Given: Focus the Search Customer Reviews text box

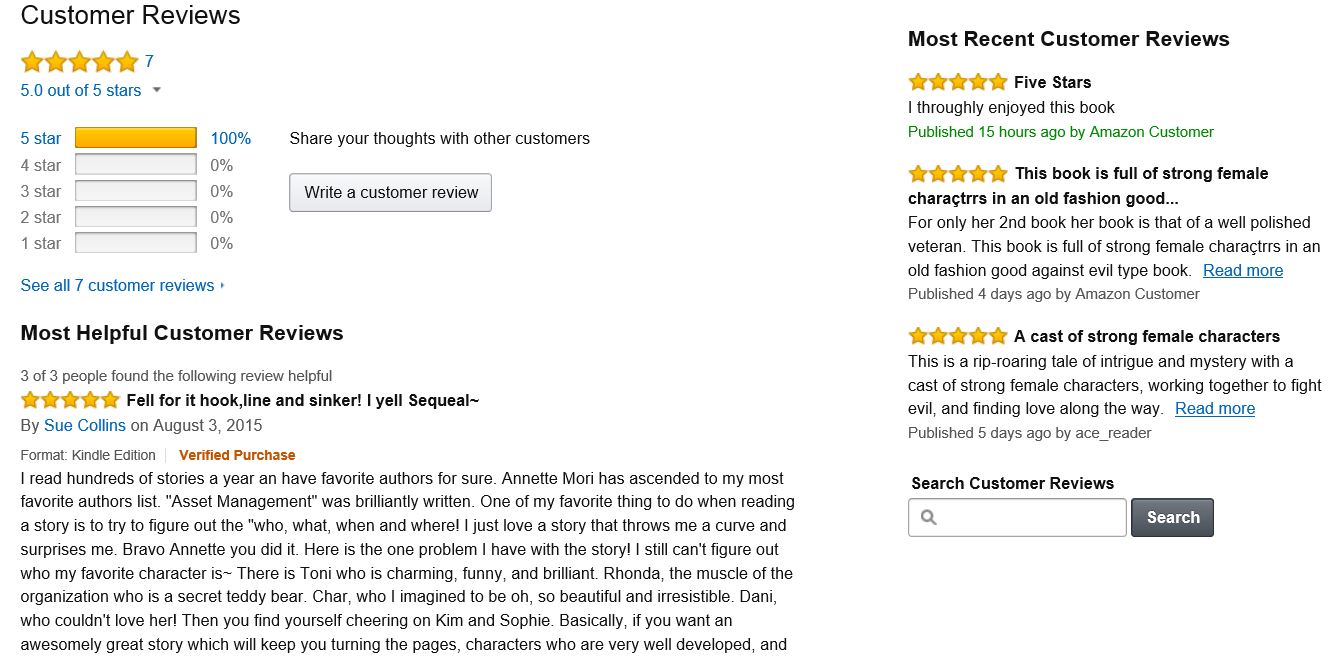Looking at the screenshot, I should click(x=1030, y=517).
